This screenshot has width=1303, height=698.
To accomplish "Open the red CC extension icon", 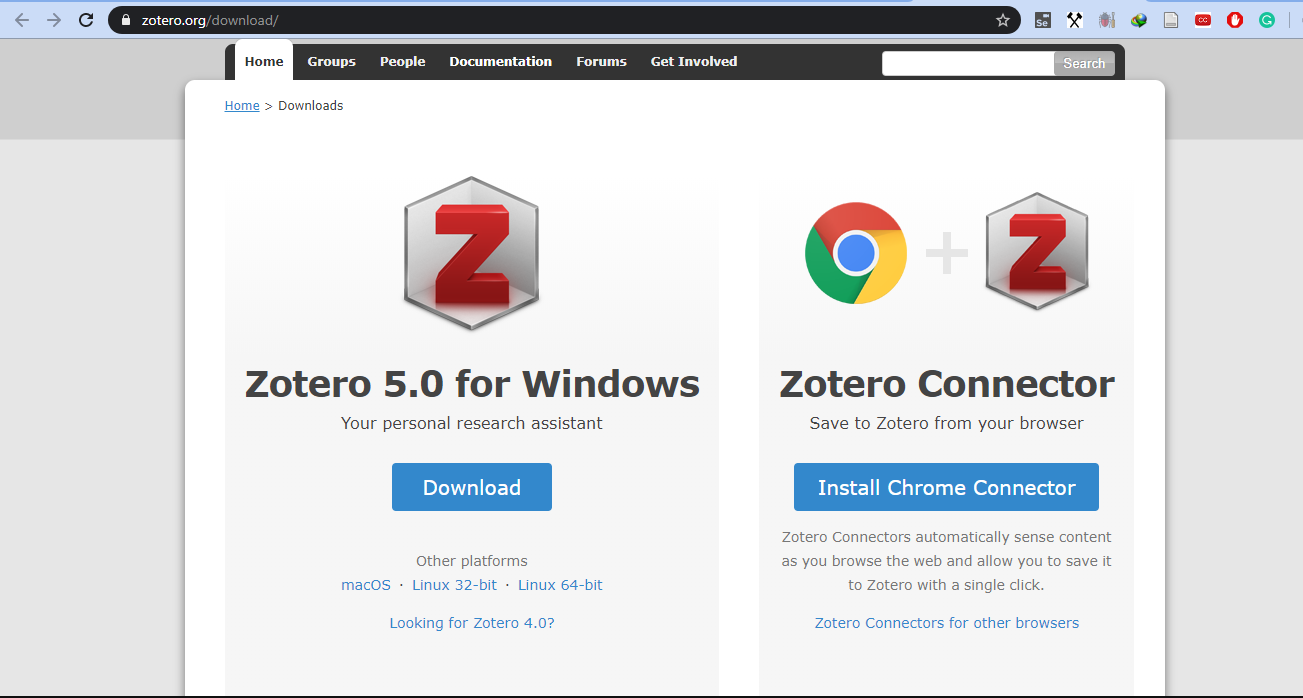I will (x=1203, y=20).
